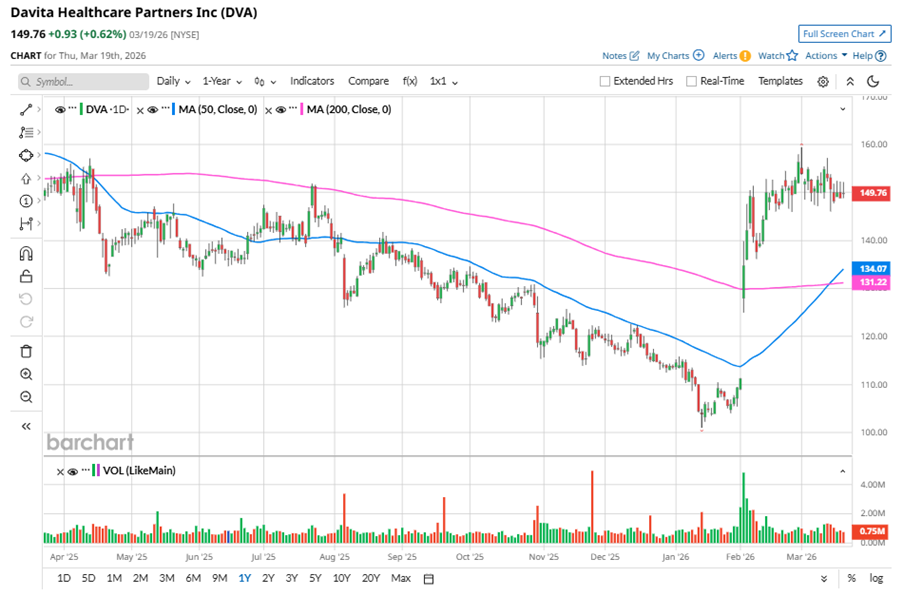Collapse the drawing tools sidebar
The width and height of the screenshot is (903, 596).
click(26, 426)
